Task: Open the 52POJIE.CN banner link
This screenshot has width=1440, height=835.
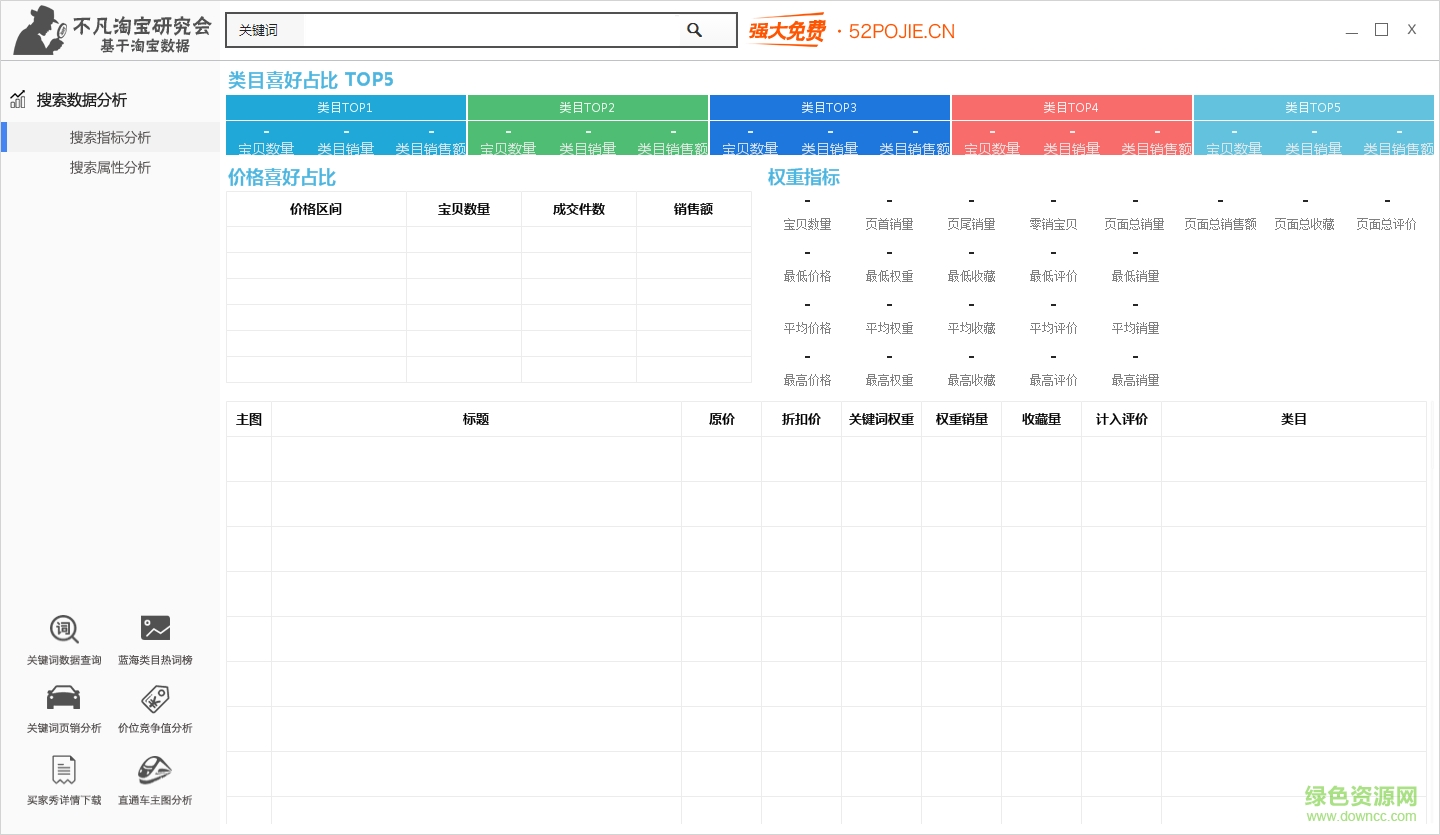Action: tap(852, 31)
